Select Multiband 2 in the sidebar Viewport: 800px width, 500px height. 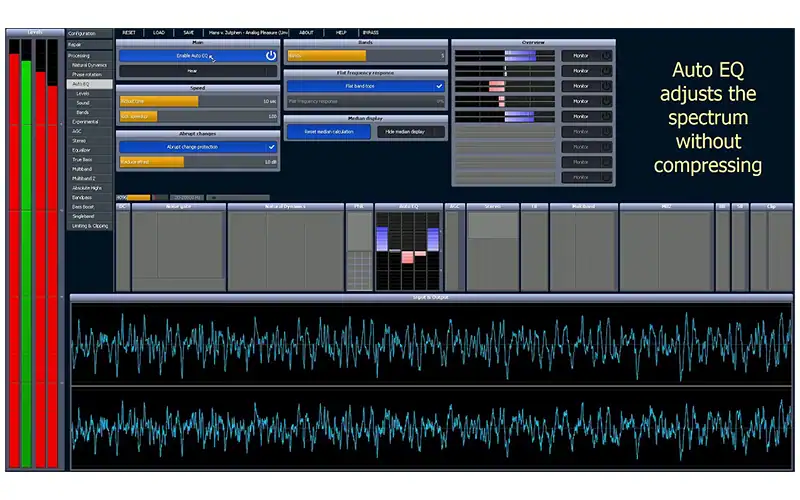coord(83,177)
